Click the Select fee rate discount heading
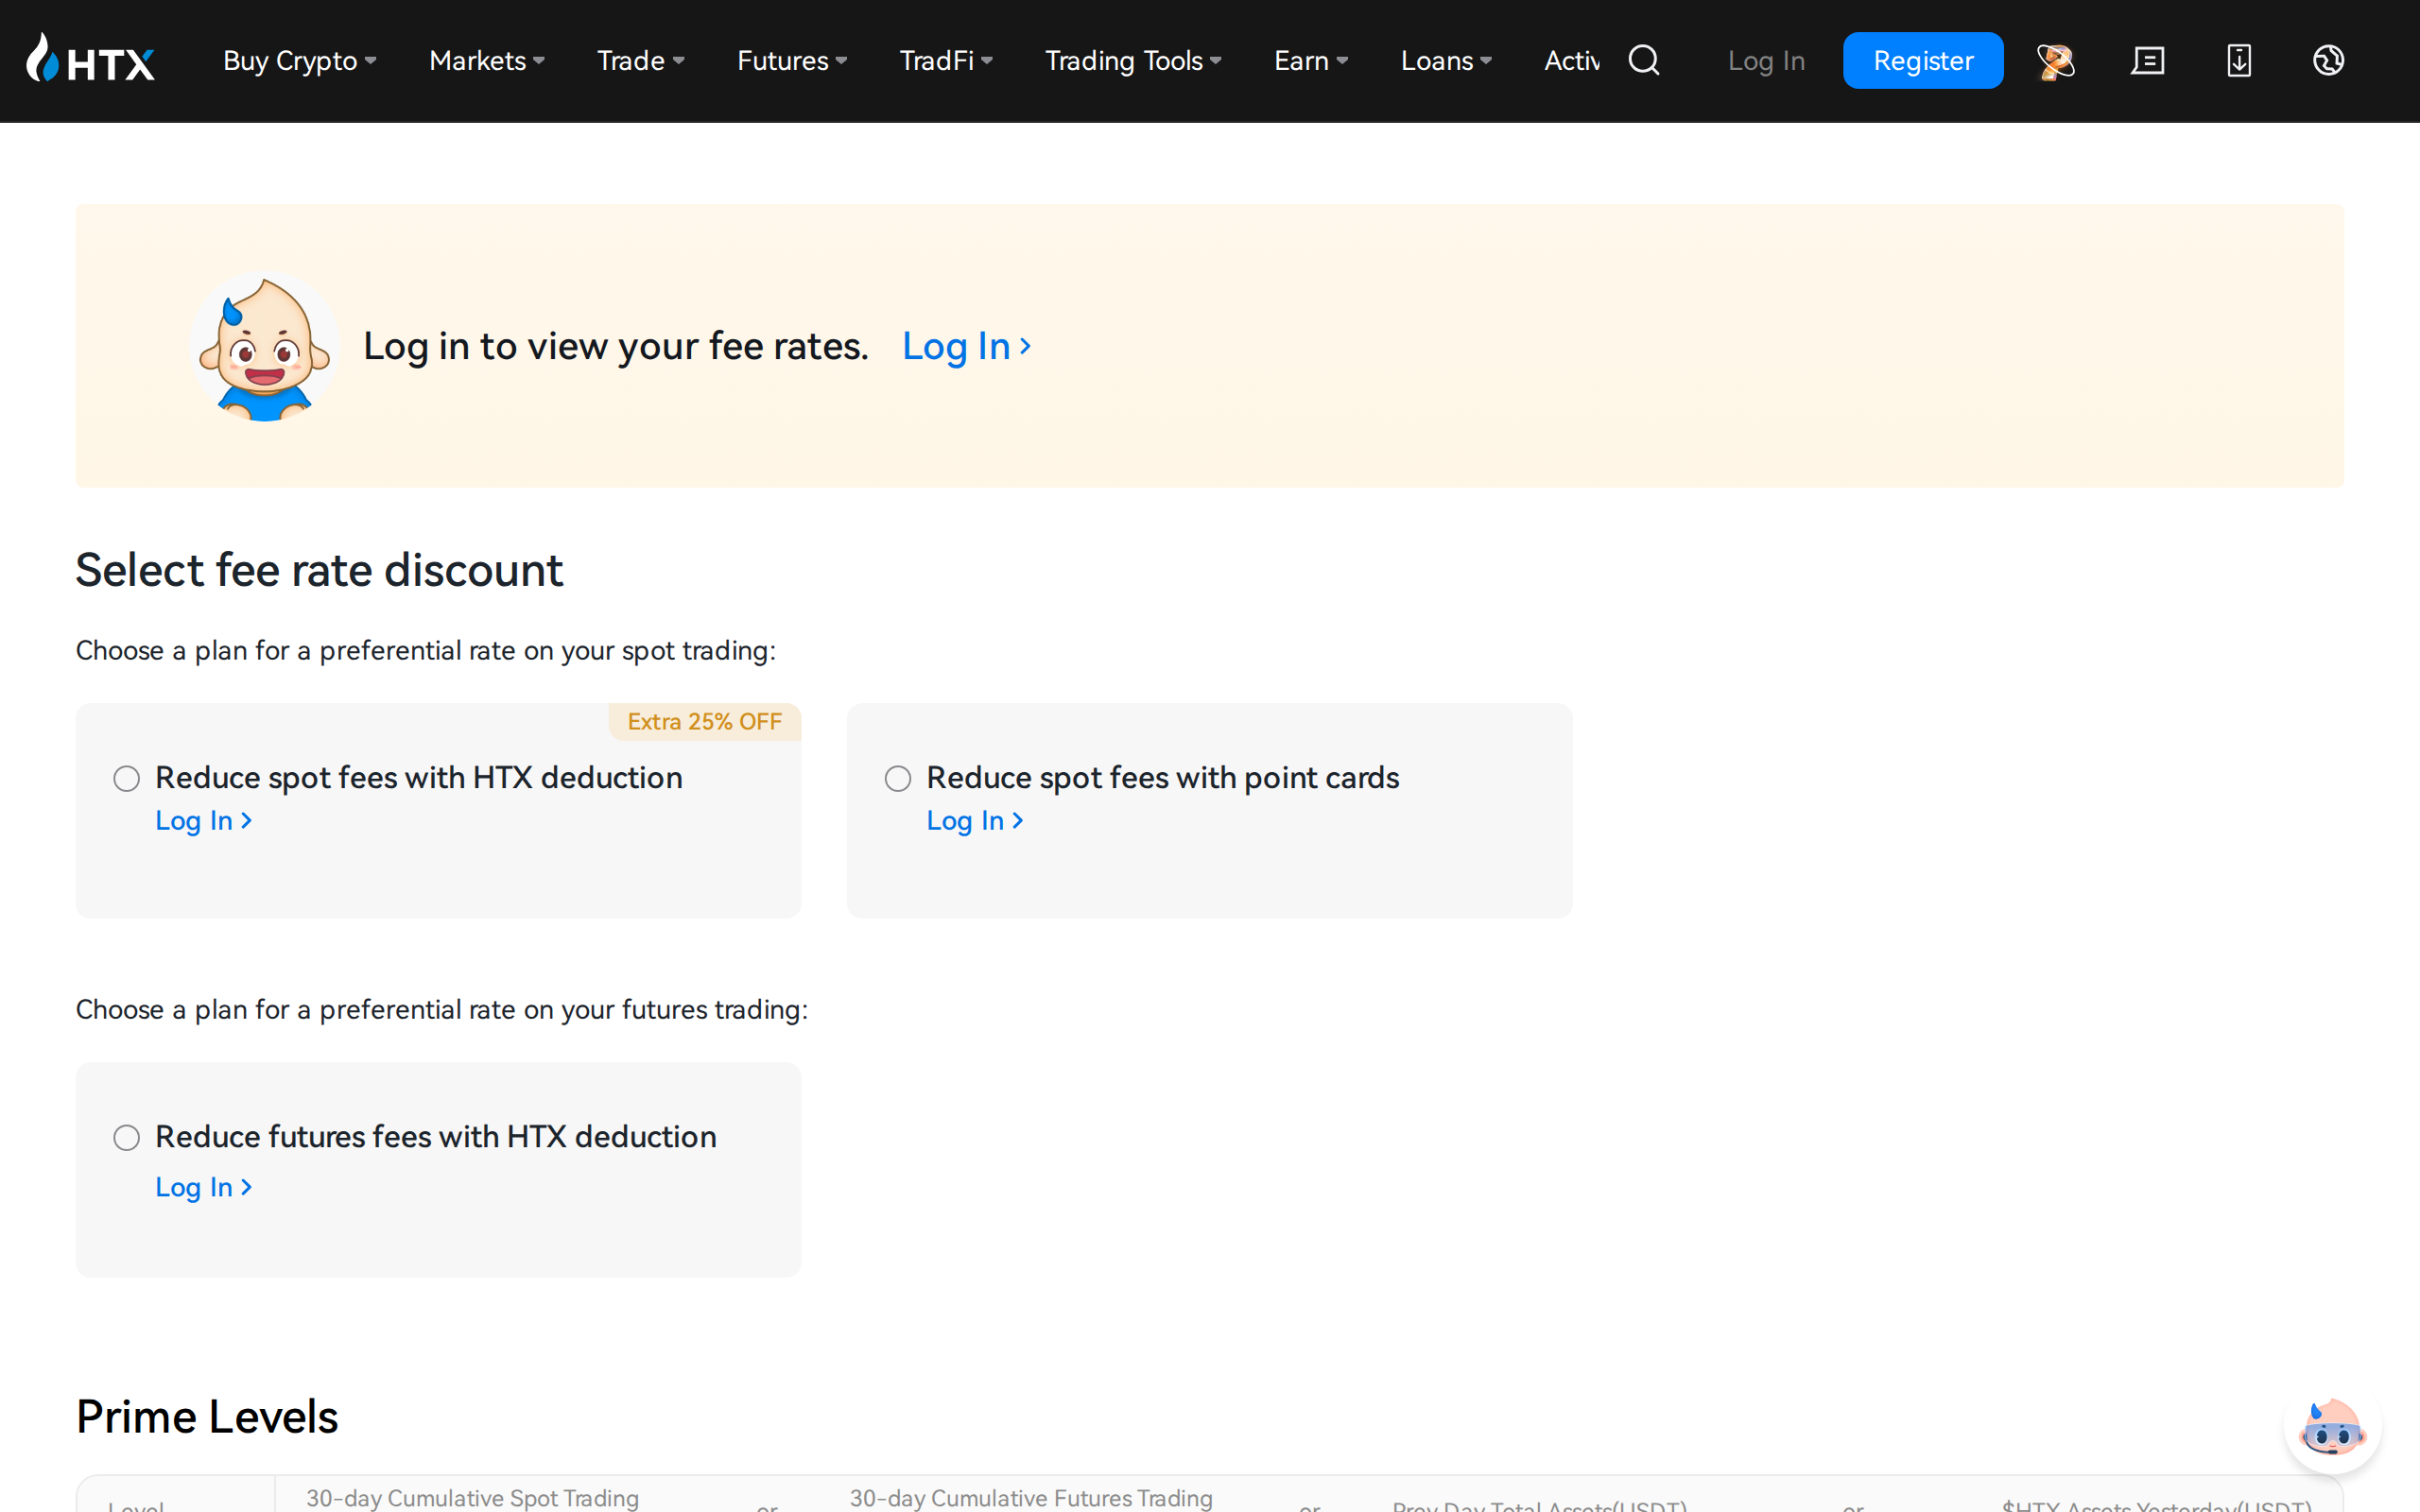 [319, 570]
